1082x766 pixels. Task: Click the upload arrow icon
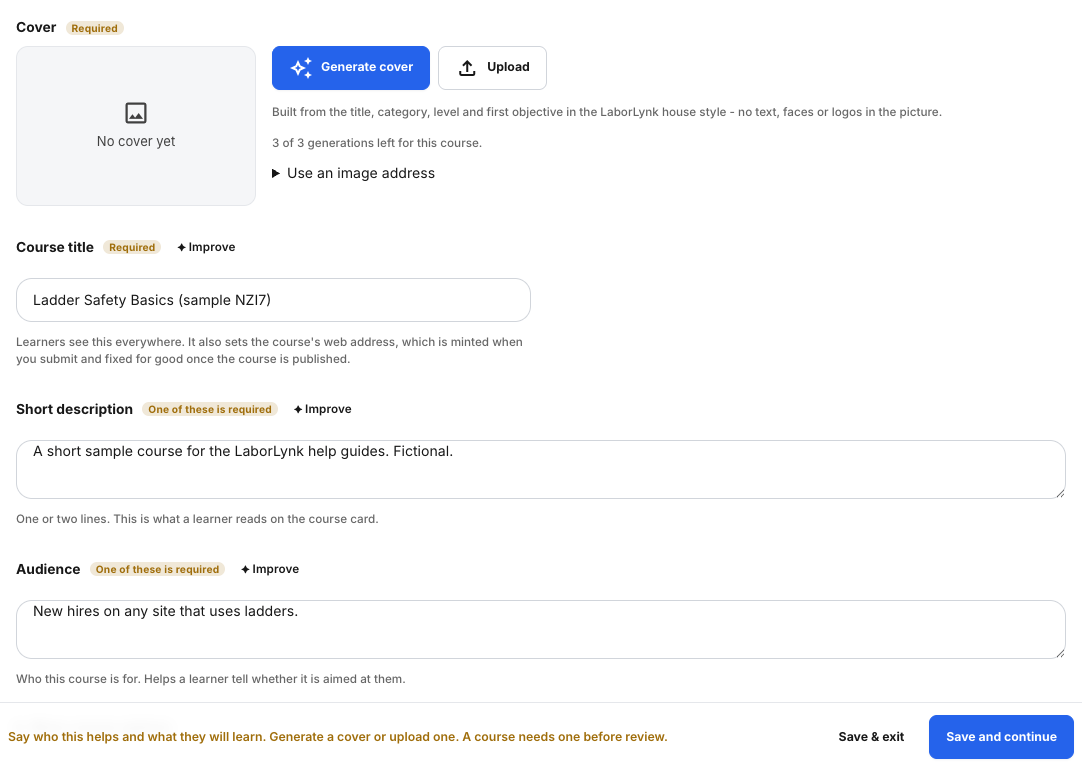pyautogui.click(x=467, y=68)
